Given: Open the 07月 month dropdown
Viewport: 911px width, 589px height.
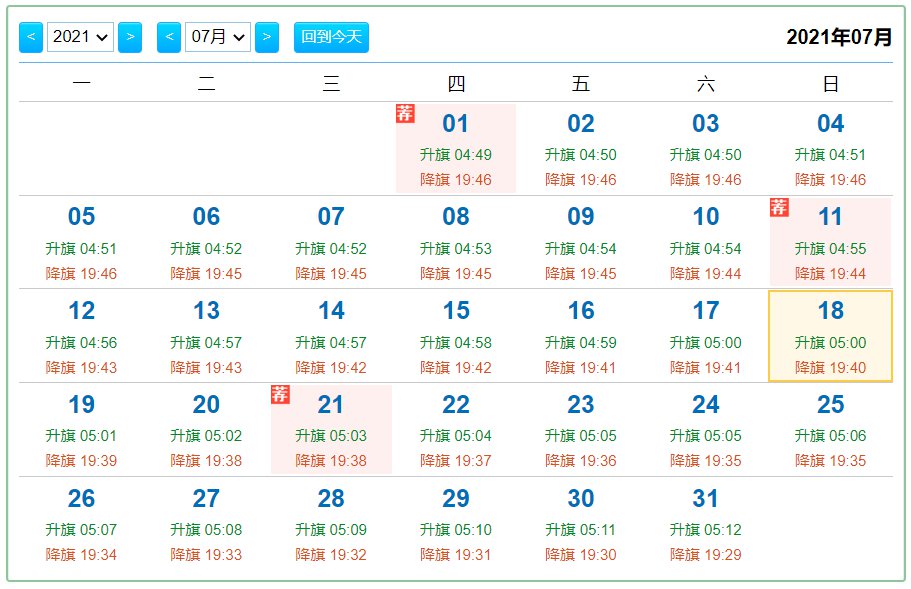Looking at the screenshot, I should pos(218,37).
